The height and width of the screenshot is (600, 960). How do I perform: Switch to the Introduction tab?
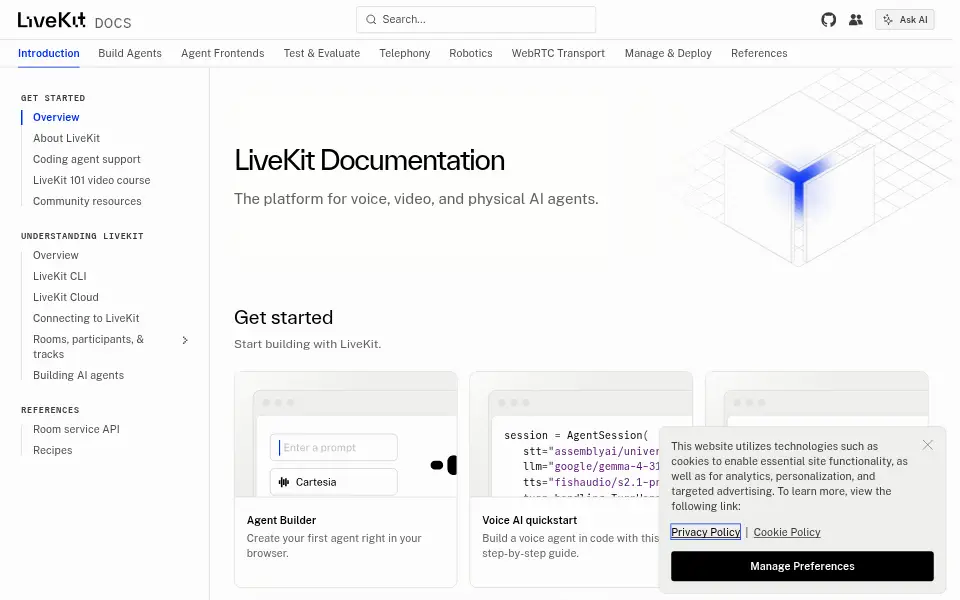click(49, 53)
